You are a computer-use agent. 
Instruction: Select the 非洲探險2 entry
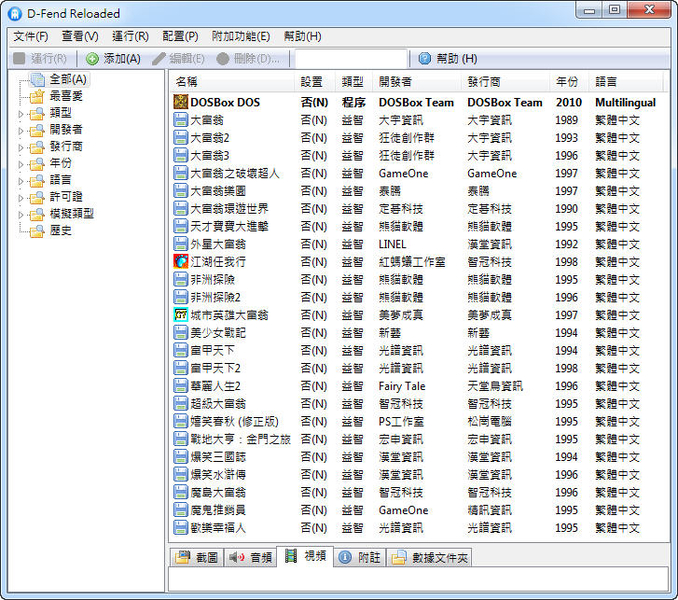pyautogui.click(x=215, y=297)
